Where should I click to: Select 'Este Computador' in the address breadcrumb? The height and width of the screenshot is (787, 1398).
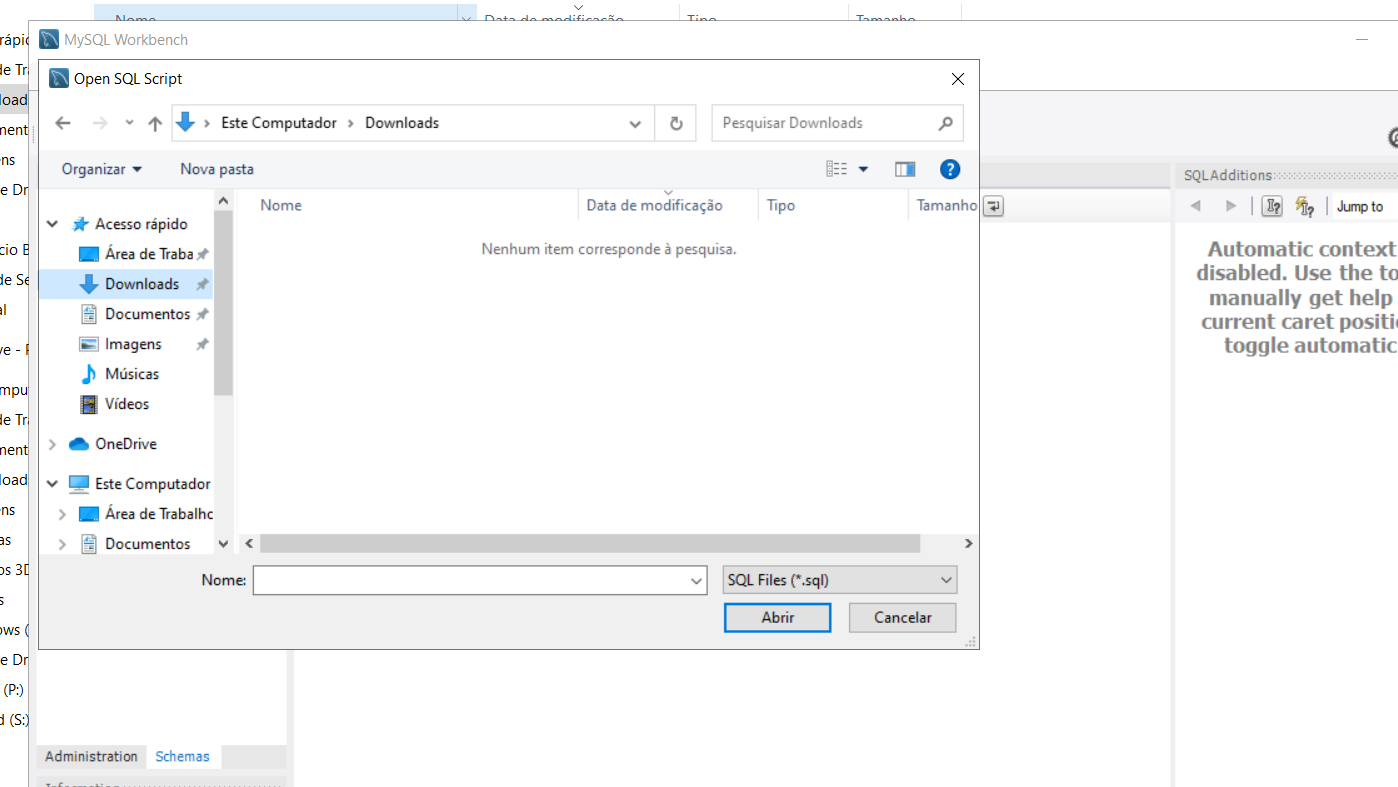[279, 123]
